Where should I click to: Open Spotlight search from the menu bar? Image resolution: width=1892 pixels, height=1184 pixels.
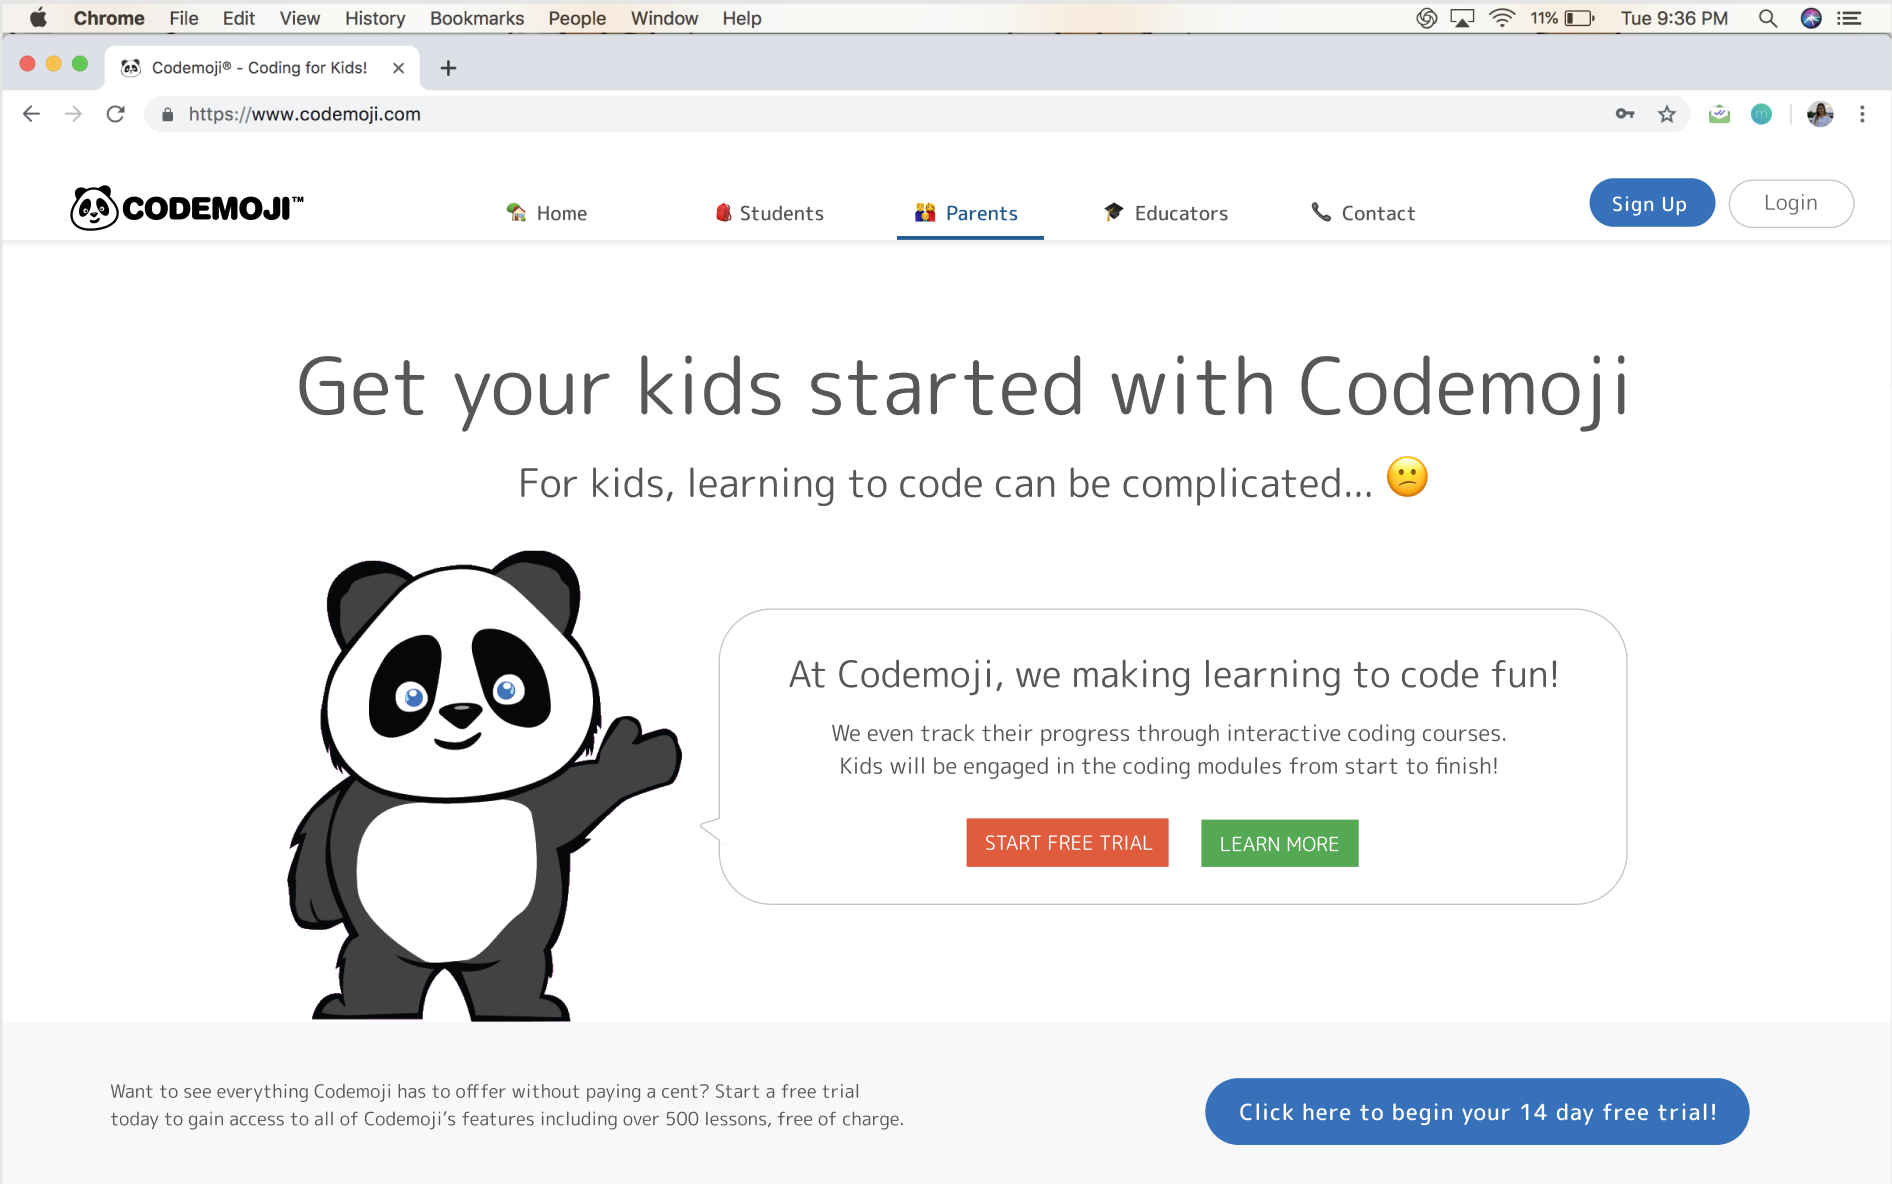(1766, 17)
